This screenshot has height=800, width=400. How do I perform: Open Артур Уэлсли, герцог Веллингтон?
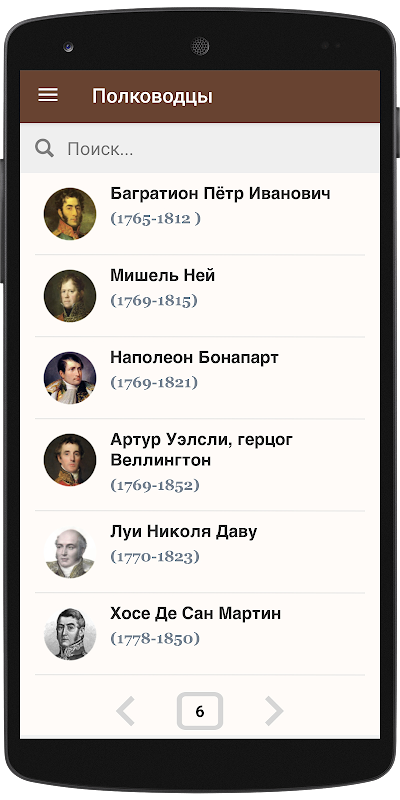(x=200, y=465)
